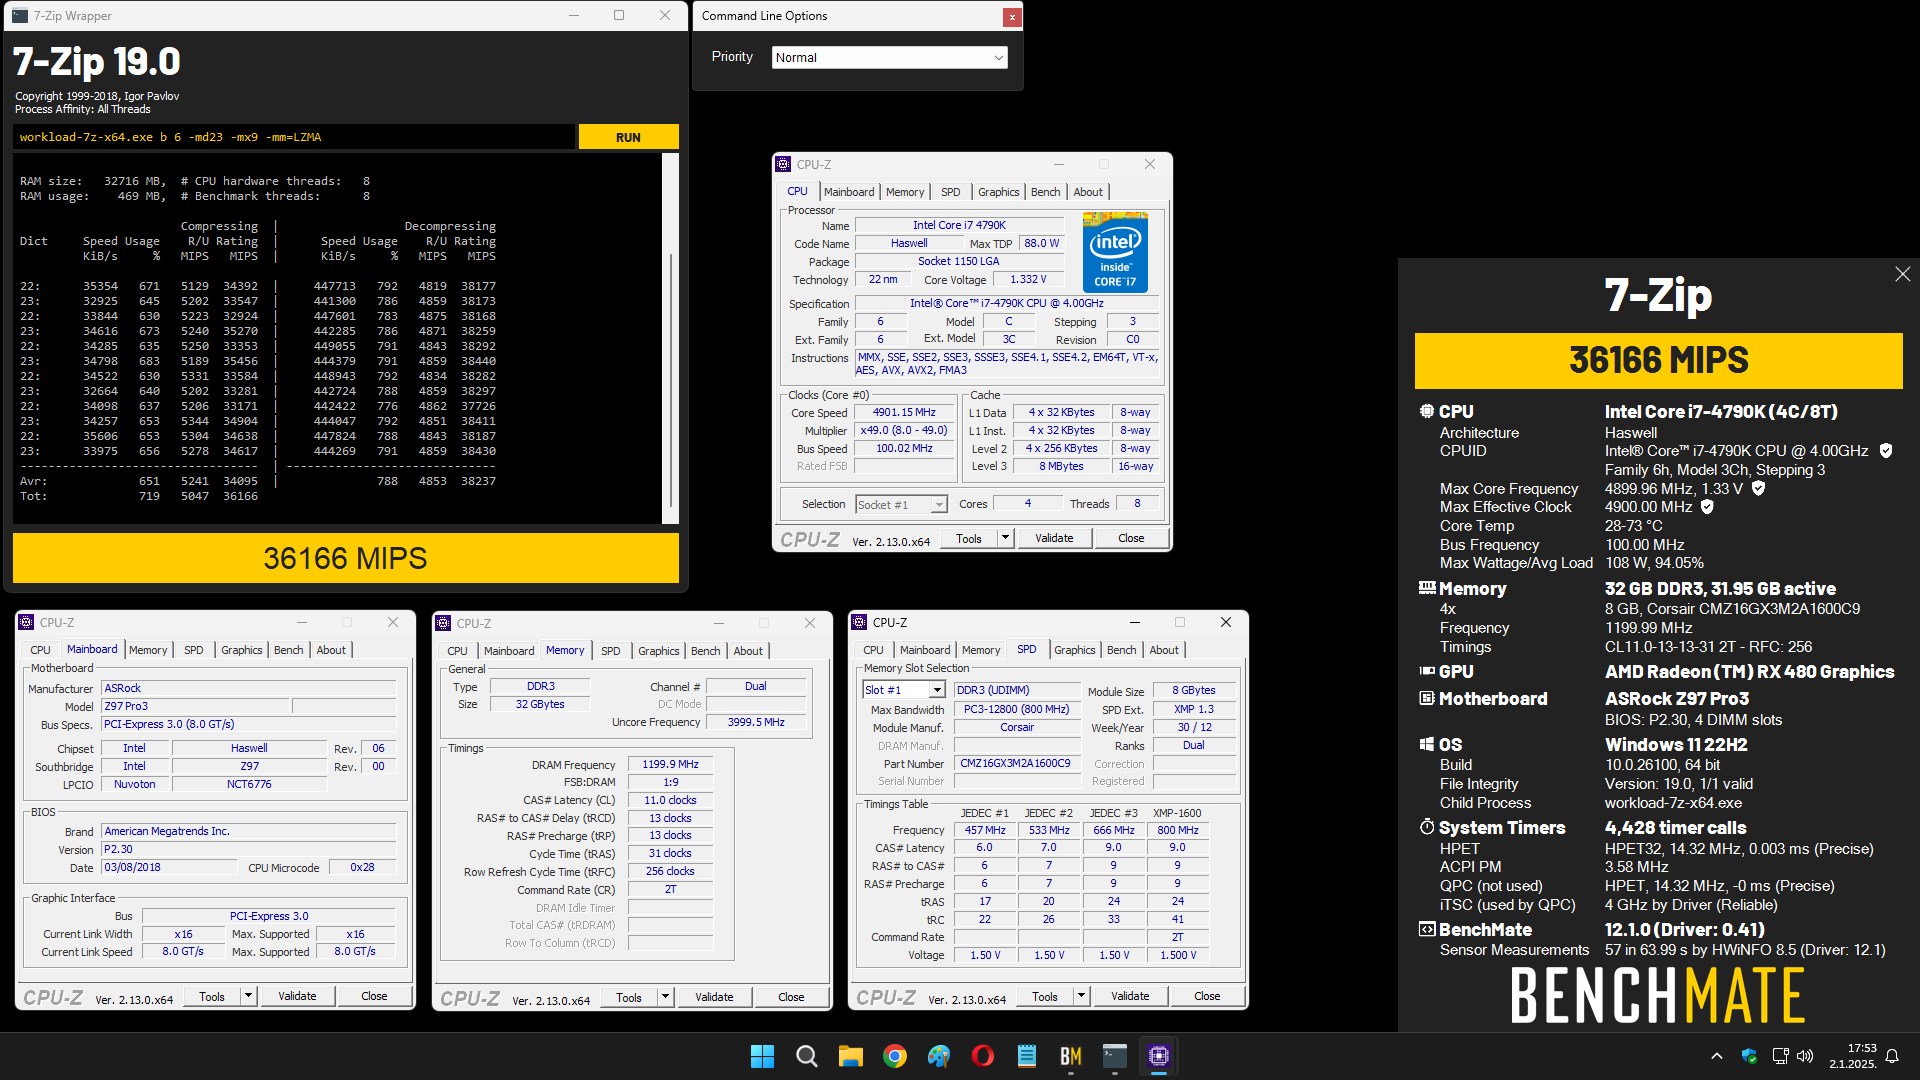
Task: Click the CPUID verification shield icon
Action: point(1886,451)
